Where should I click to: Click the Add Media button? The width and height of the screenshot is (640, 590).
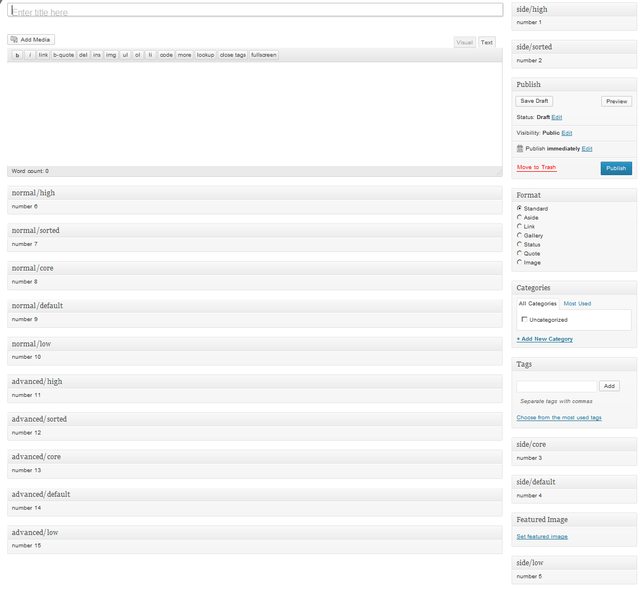(31, 40)
